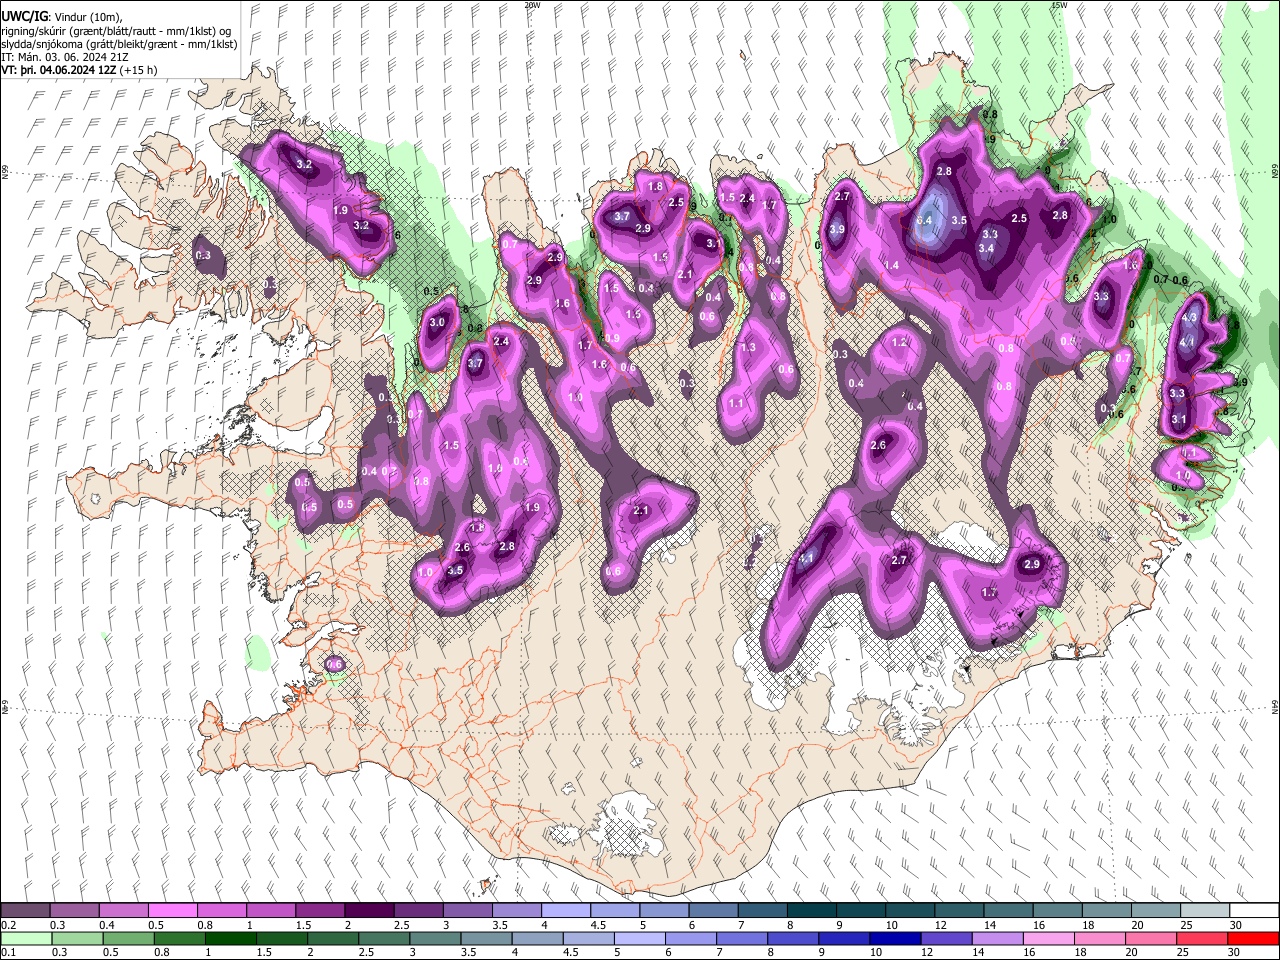Click the palest green 0.1–0.3 rain scale swatch

[x=26, y=938]
